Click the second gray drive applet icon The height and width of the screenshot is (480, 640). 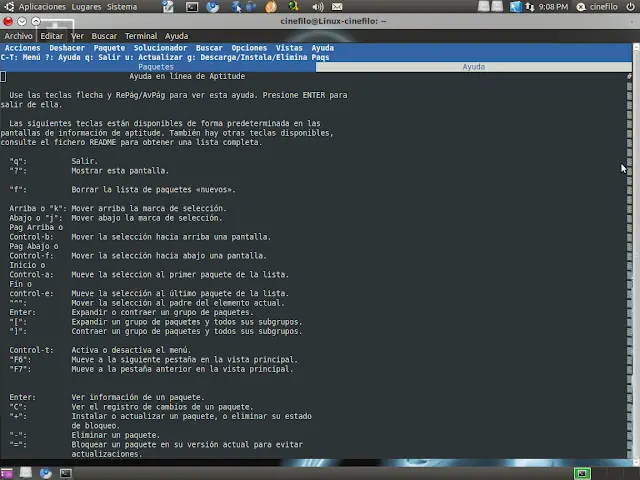tap(497, 6)
